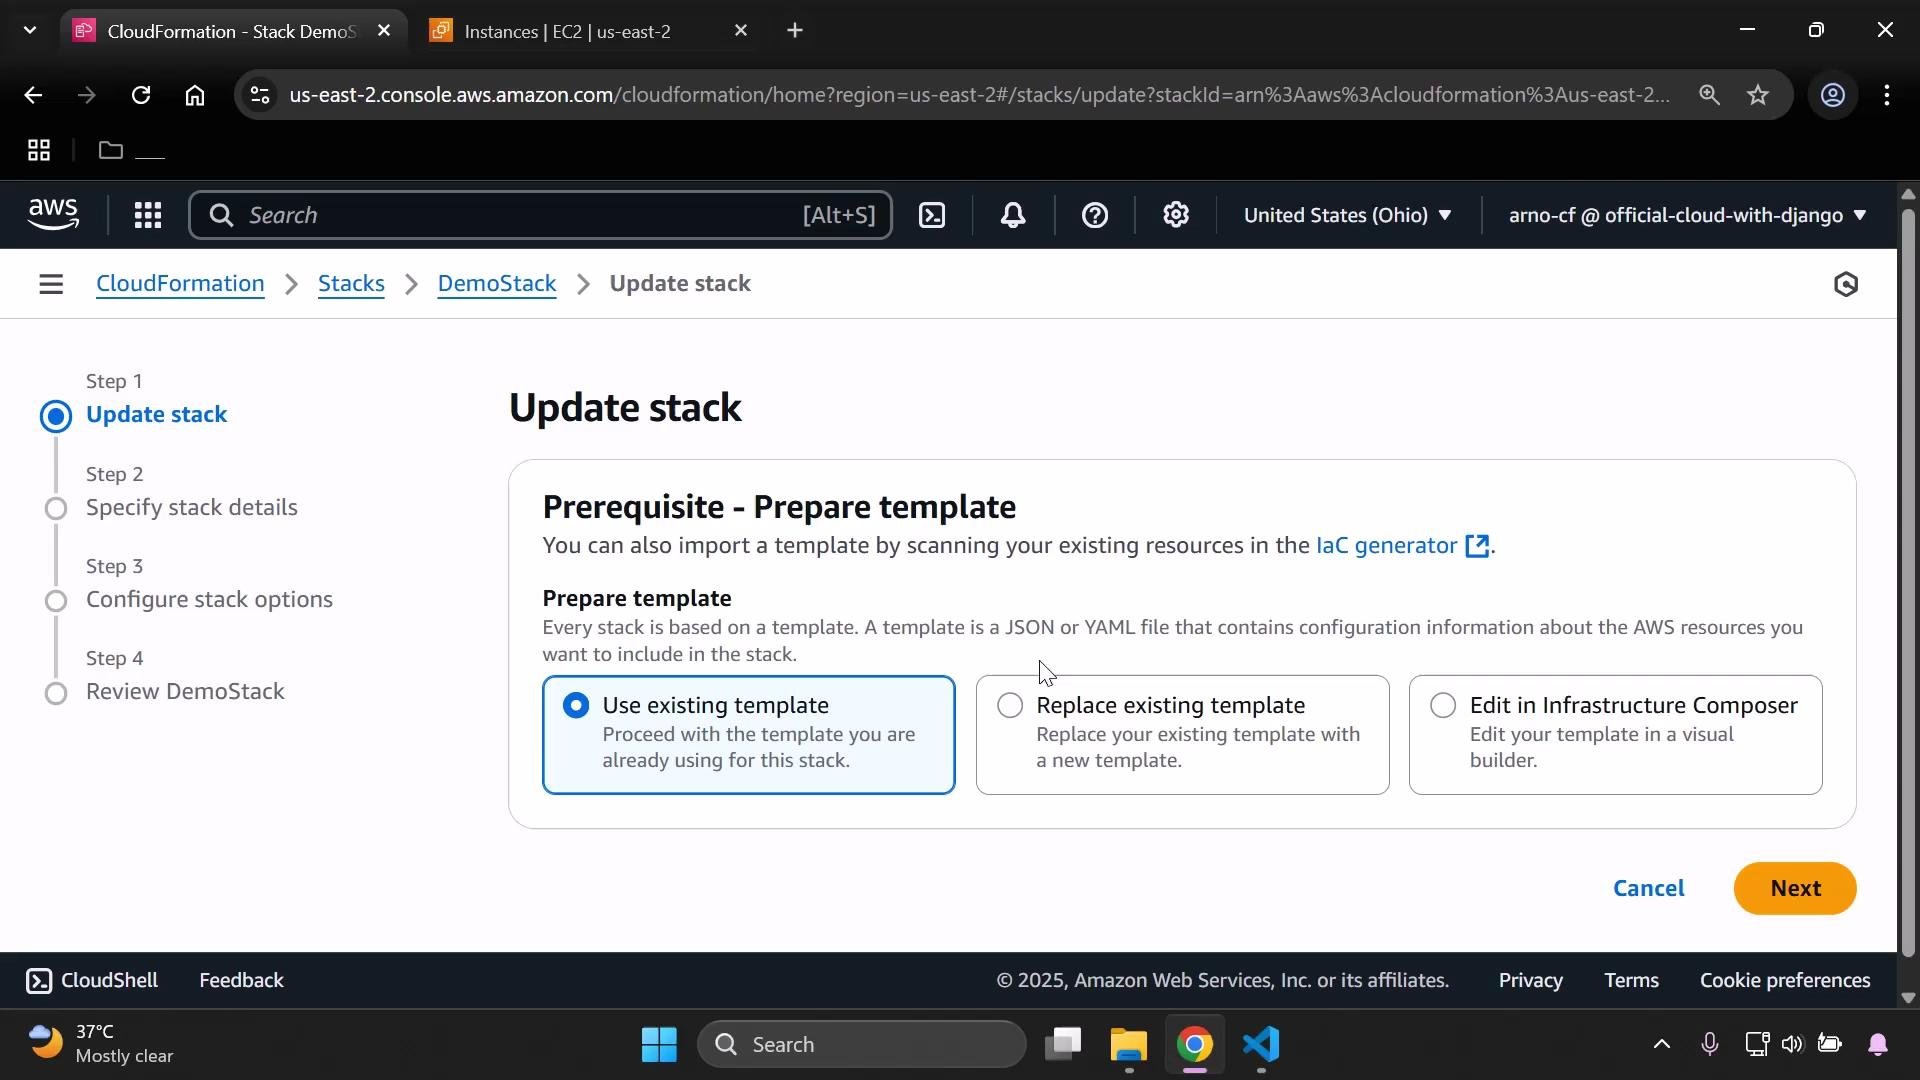Open the browser zoom magnifier icon
The image size is (1920, 1080).
click(1709, 95)
